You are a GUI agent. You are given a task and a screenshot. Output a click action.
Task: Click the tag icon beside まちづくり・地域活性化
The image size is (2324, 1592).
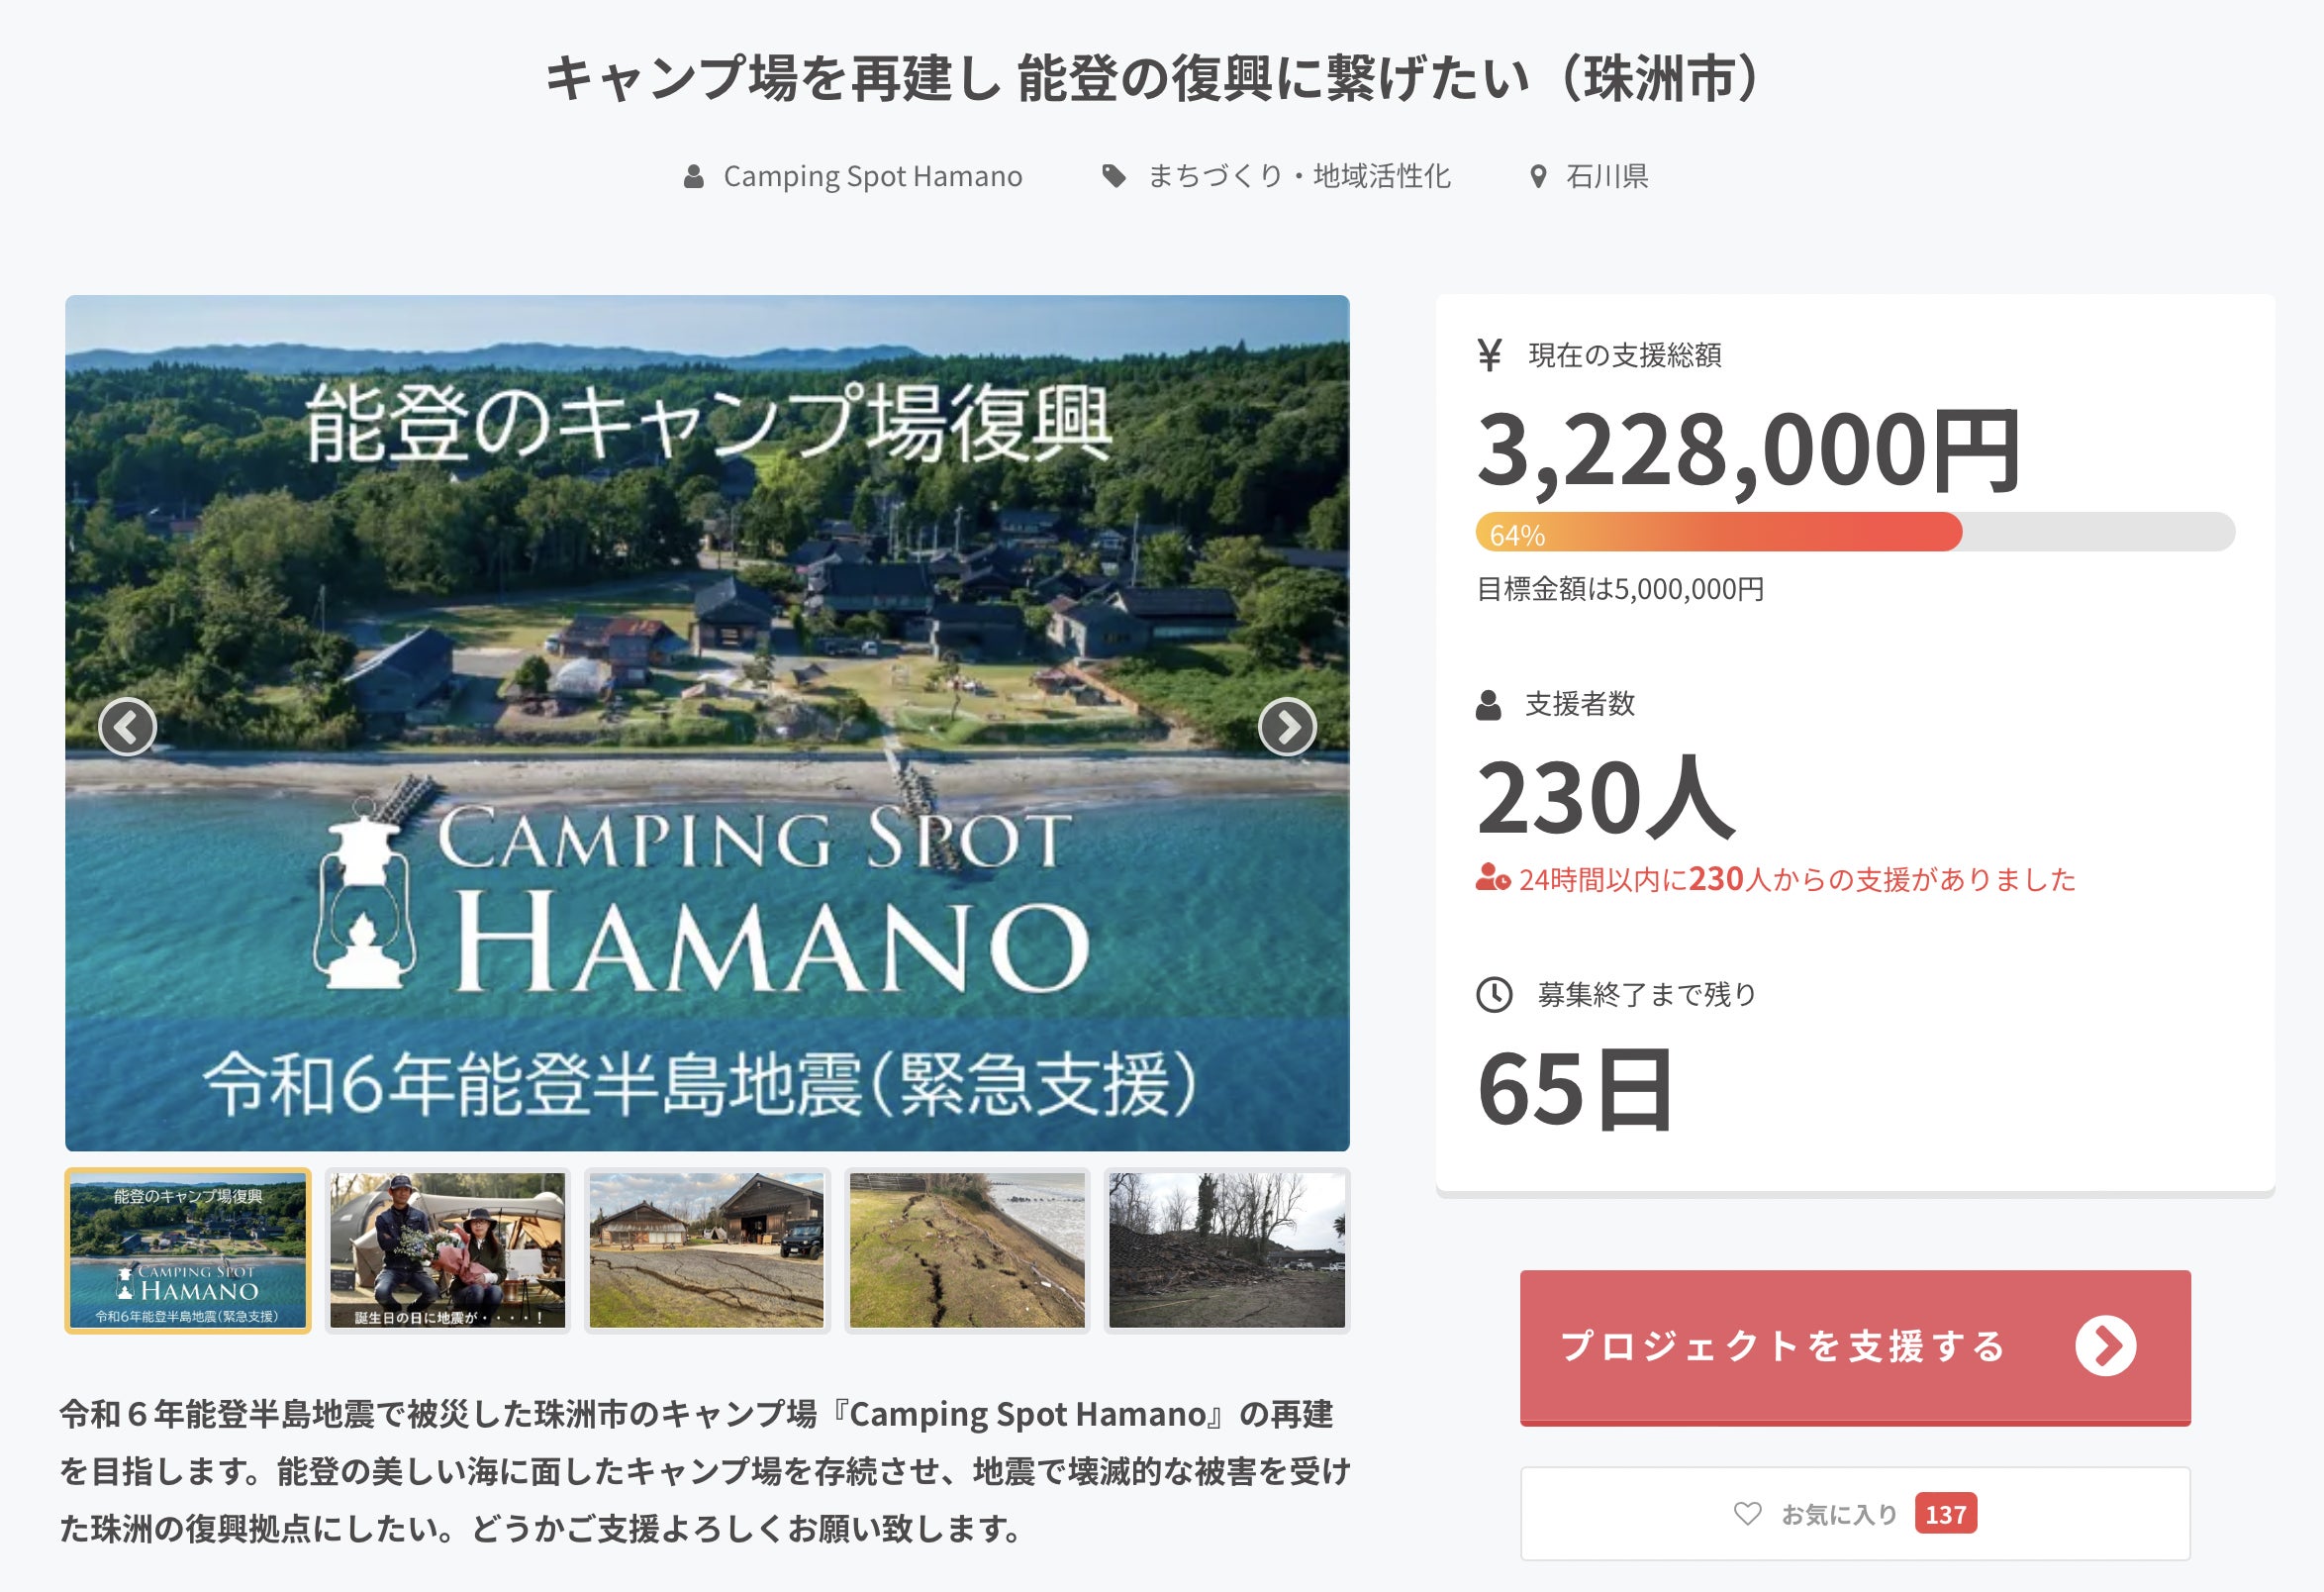[1113, 177]
